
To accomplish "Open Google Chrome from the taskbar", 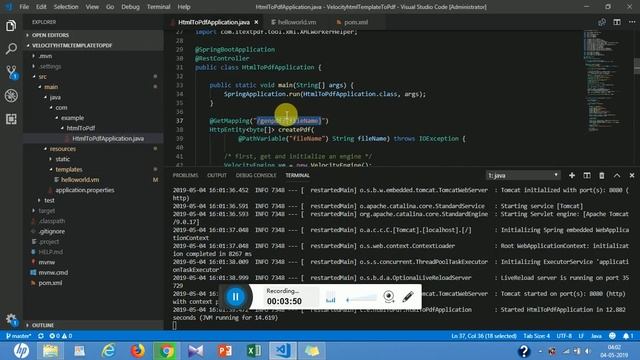I will tap(167, 351).
